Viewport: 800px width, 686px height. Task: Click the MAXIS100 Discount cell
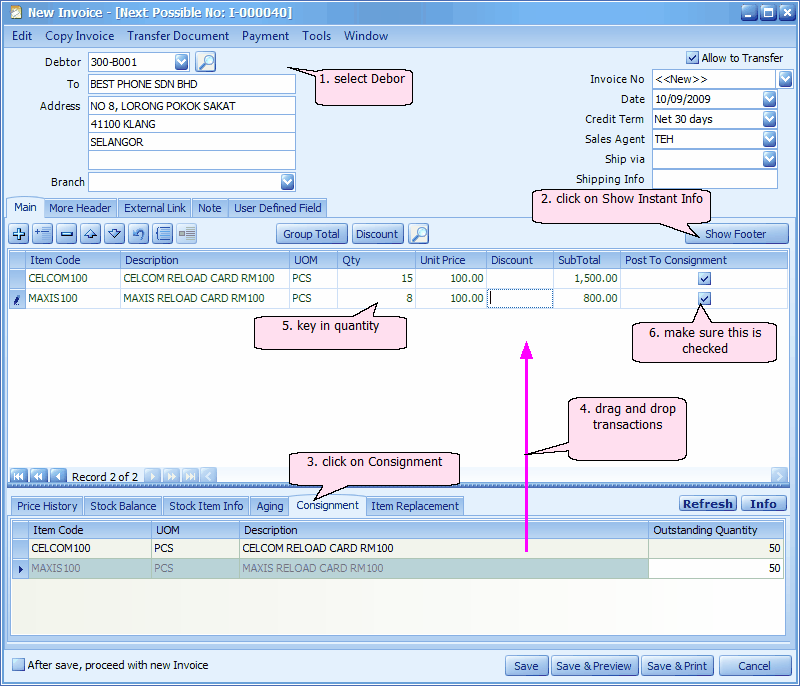tap(520, 298)
